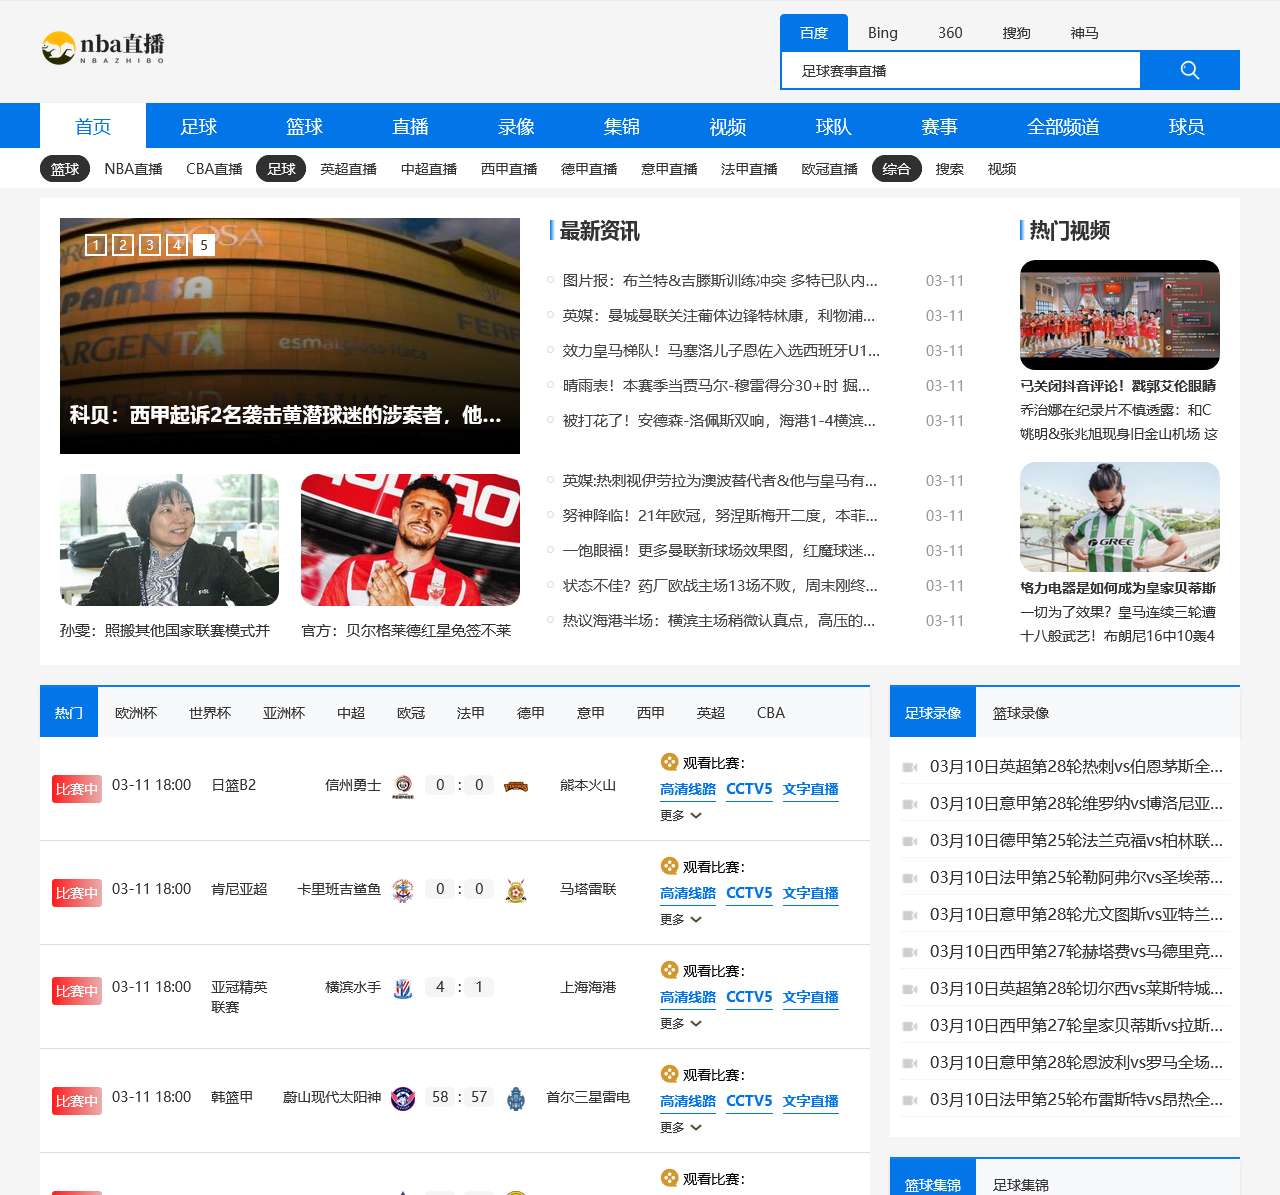Select carousel slide number 2
This screenshot has width=1280, height=1195.
point(123,245)
